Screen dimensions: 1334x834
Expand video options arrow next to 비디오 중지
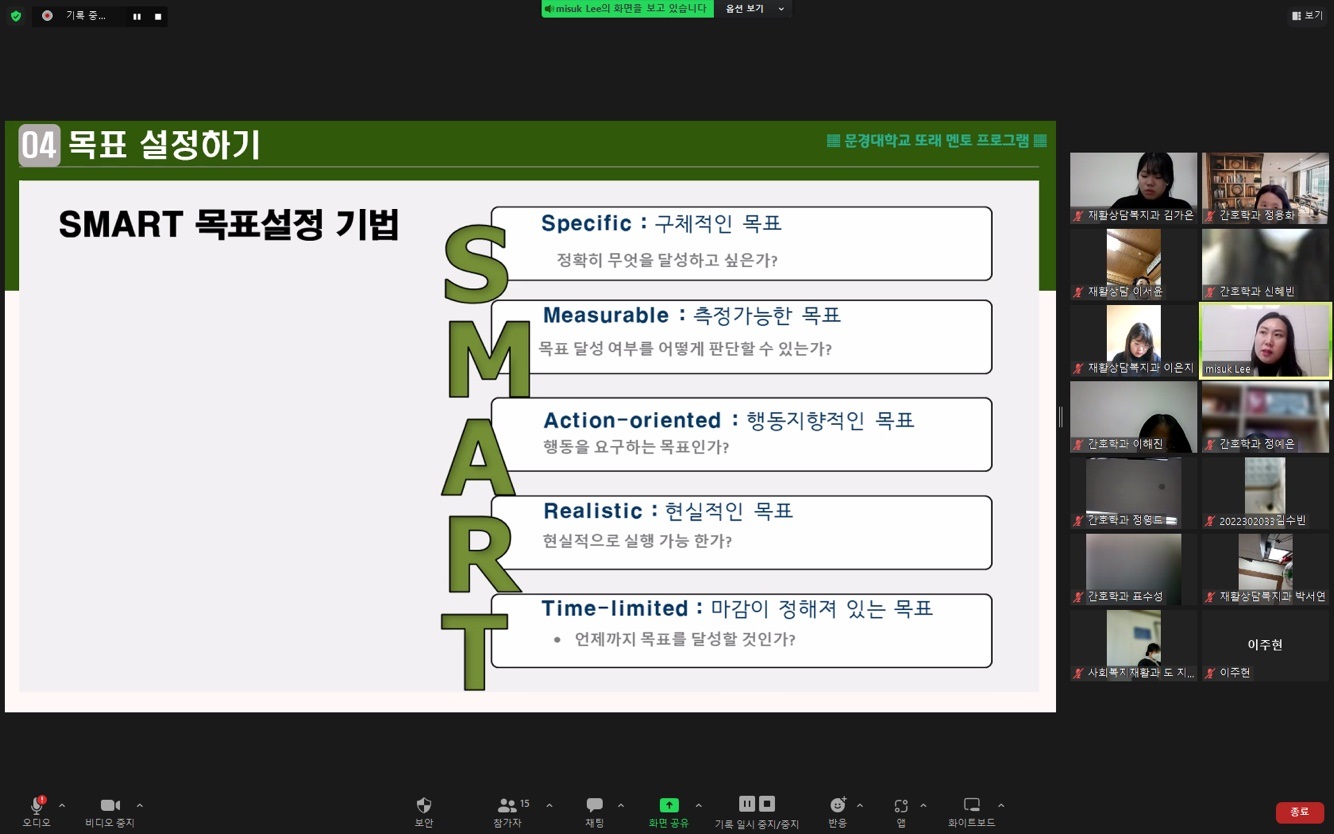click(140, 805)
